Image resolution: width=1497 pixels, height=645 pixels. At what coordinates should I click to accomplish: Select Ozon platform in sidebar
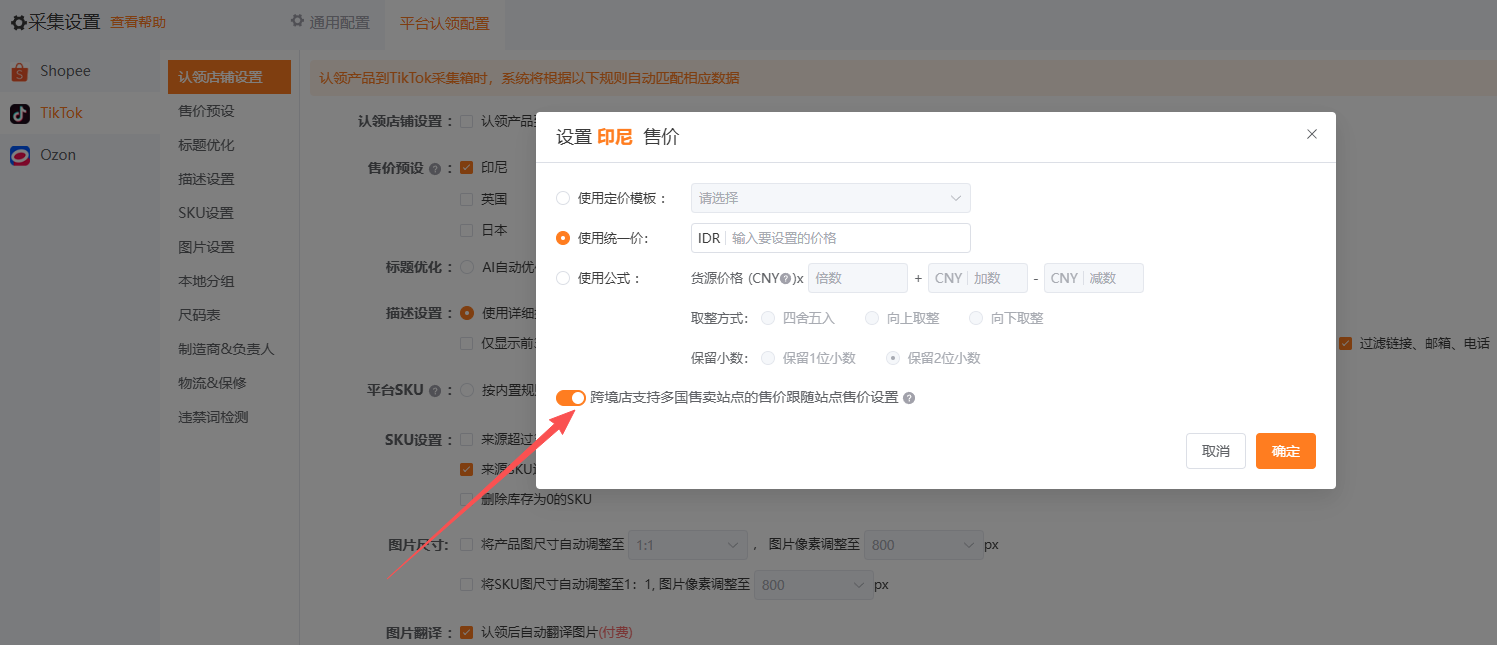tap(80, 156)
